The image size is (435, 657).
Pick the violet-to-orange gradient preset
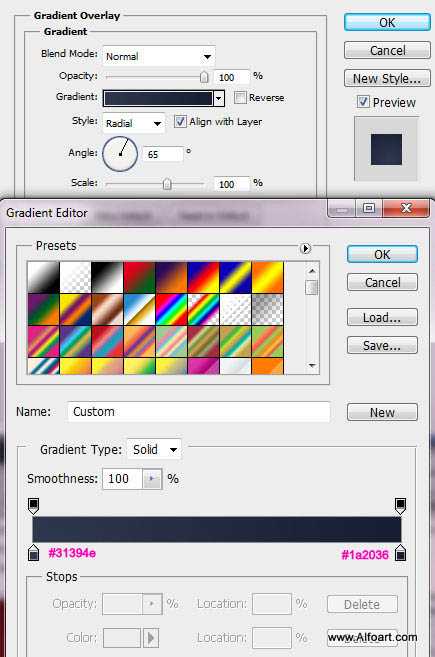point(171,277)
